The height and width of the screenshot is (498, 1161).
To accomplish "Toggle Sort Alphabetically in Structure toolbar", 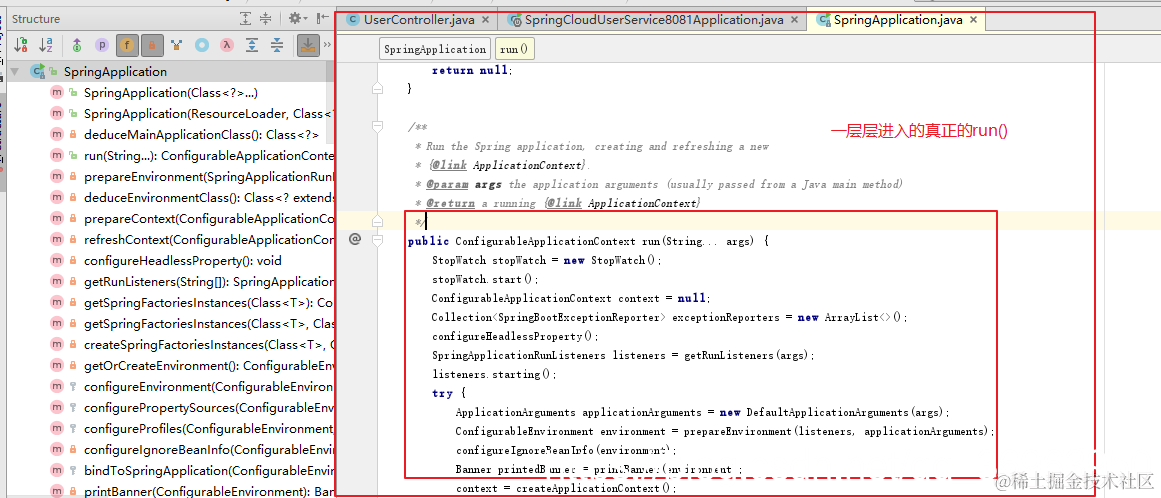I will point(45,45).
